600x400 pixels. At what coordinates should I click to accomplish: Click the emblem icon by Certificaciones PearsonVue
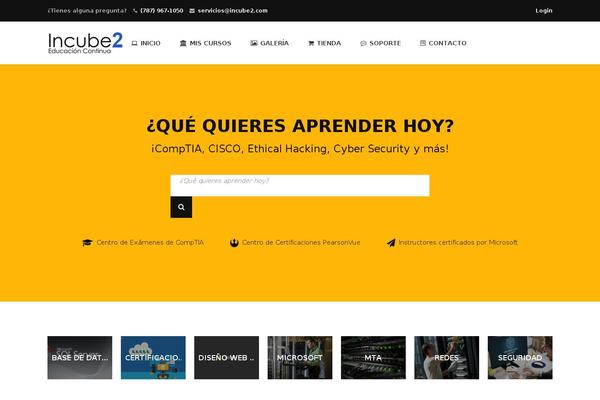[x=234, y=243]
